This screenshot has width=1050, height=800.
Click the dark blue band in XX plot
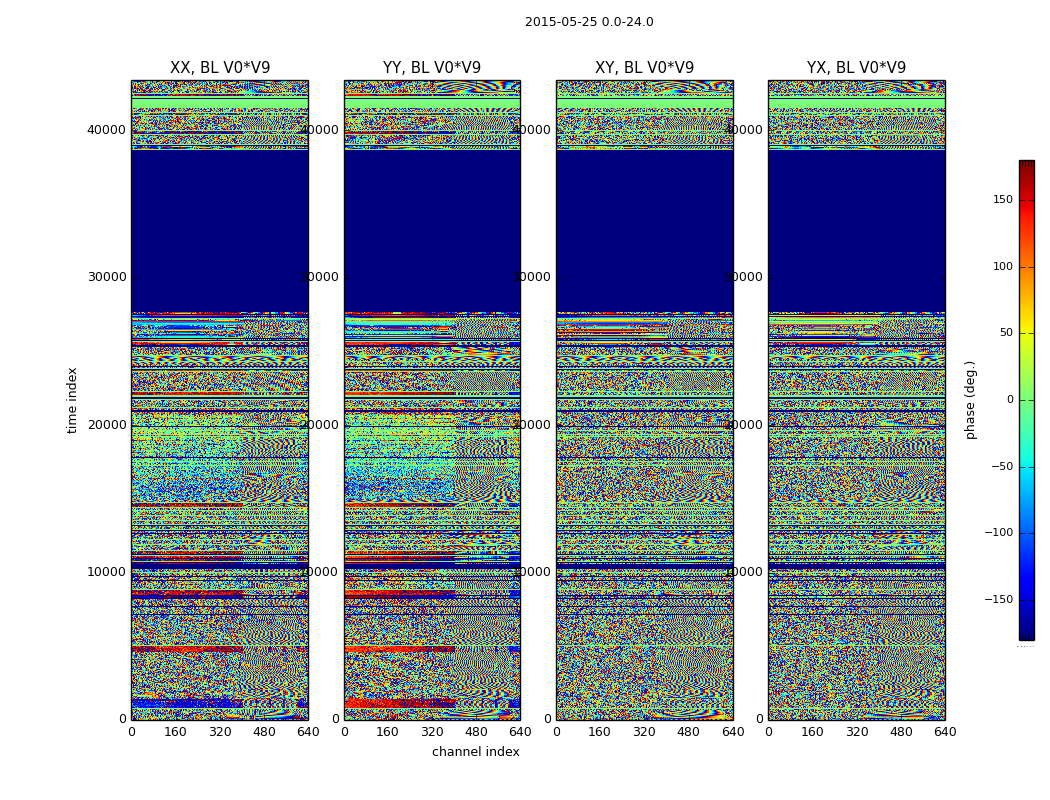click(x=220, y=231)
